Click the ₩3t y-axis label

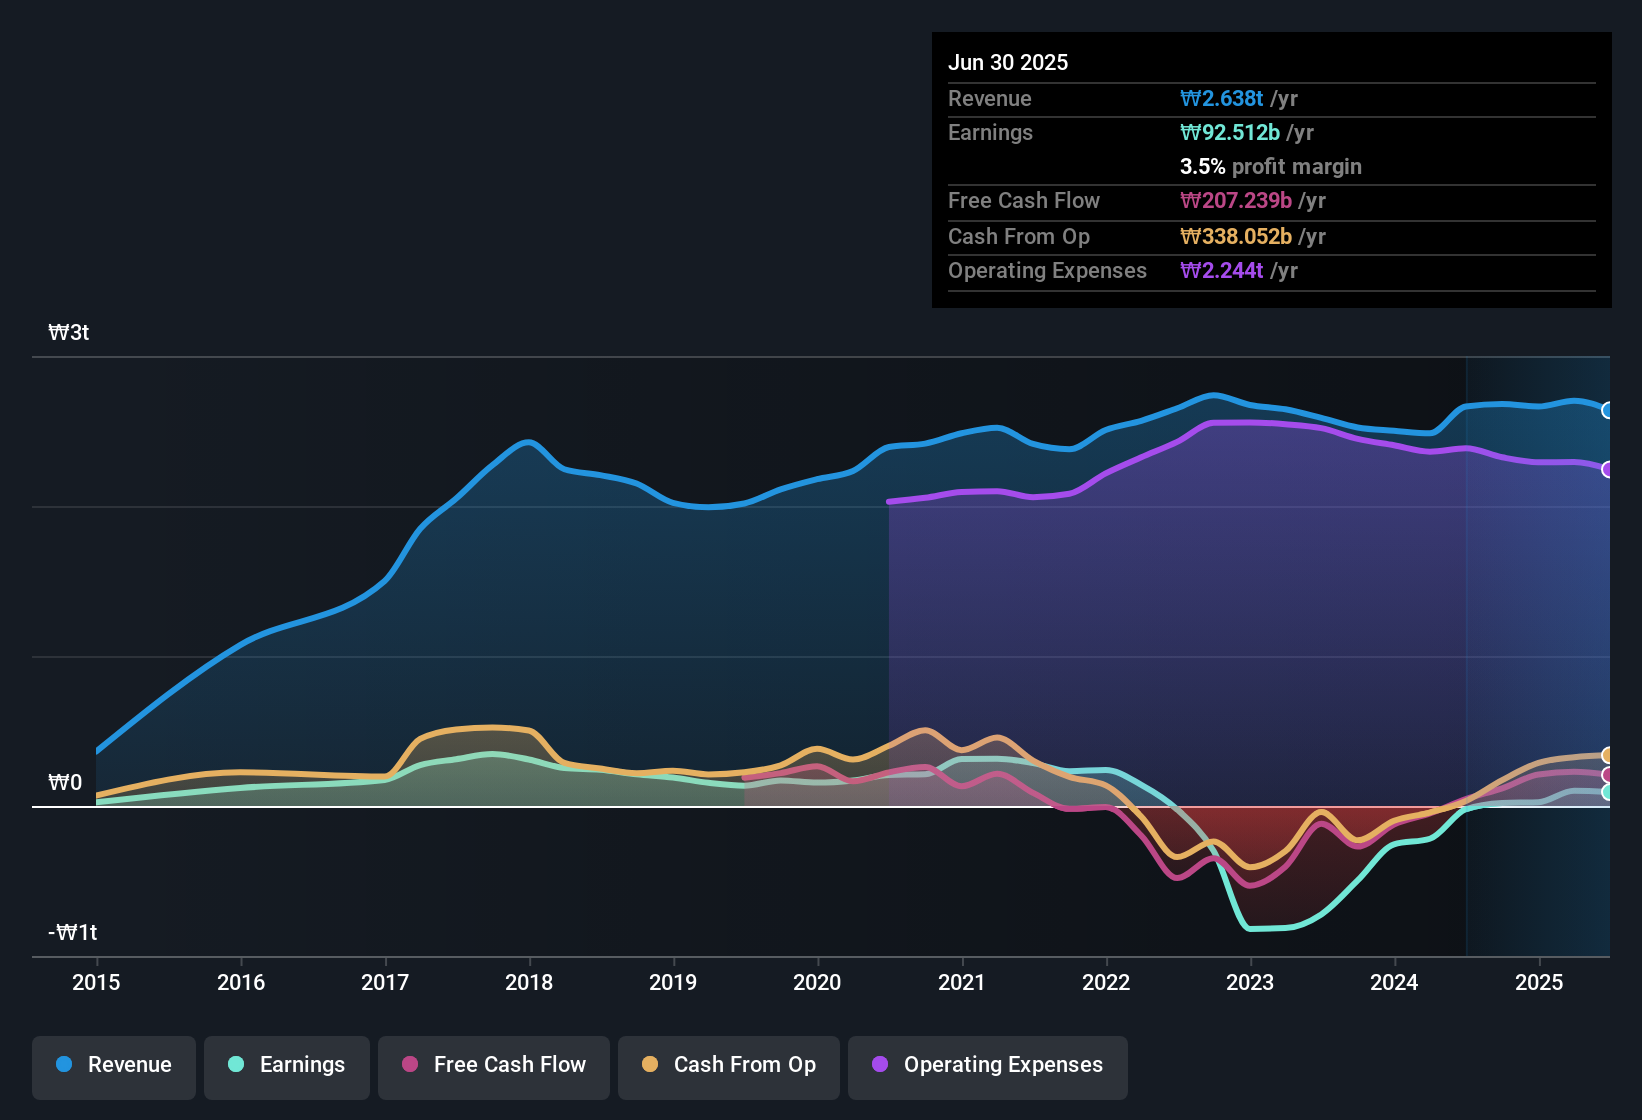coord(69,332)
